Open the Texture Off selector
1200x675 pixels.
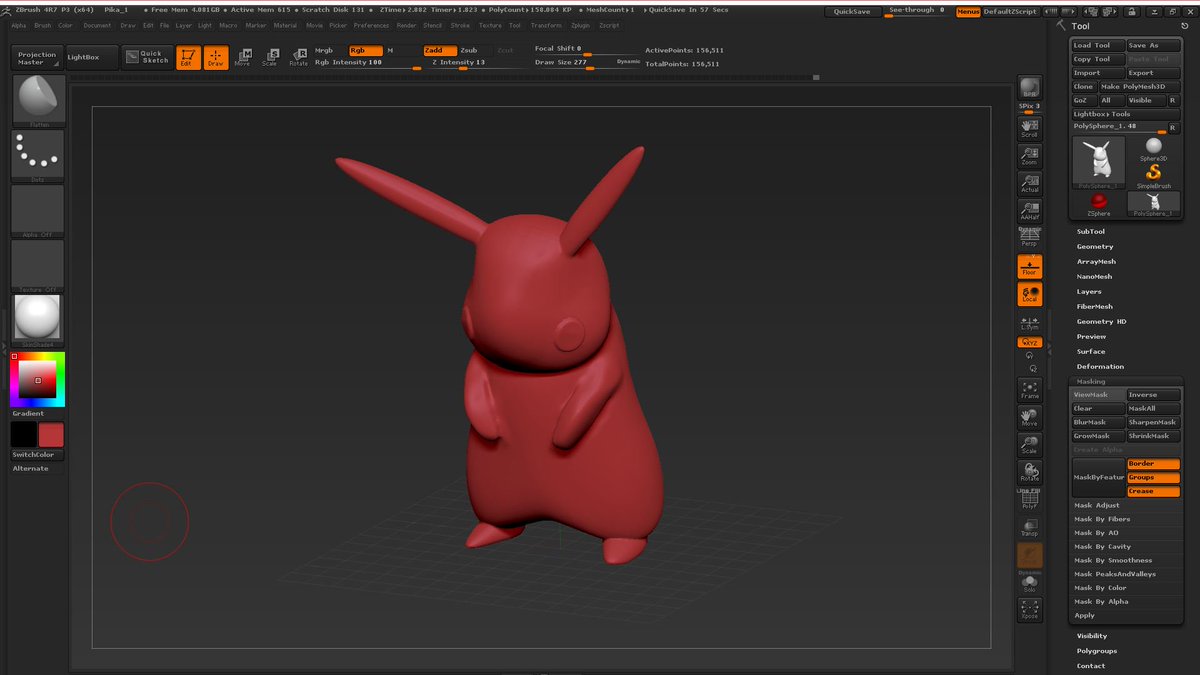(38, 266)
